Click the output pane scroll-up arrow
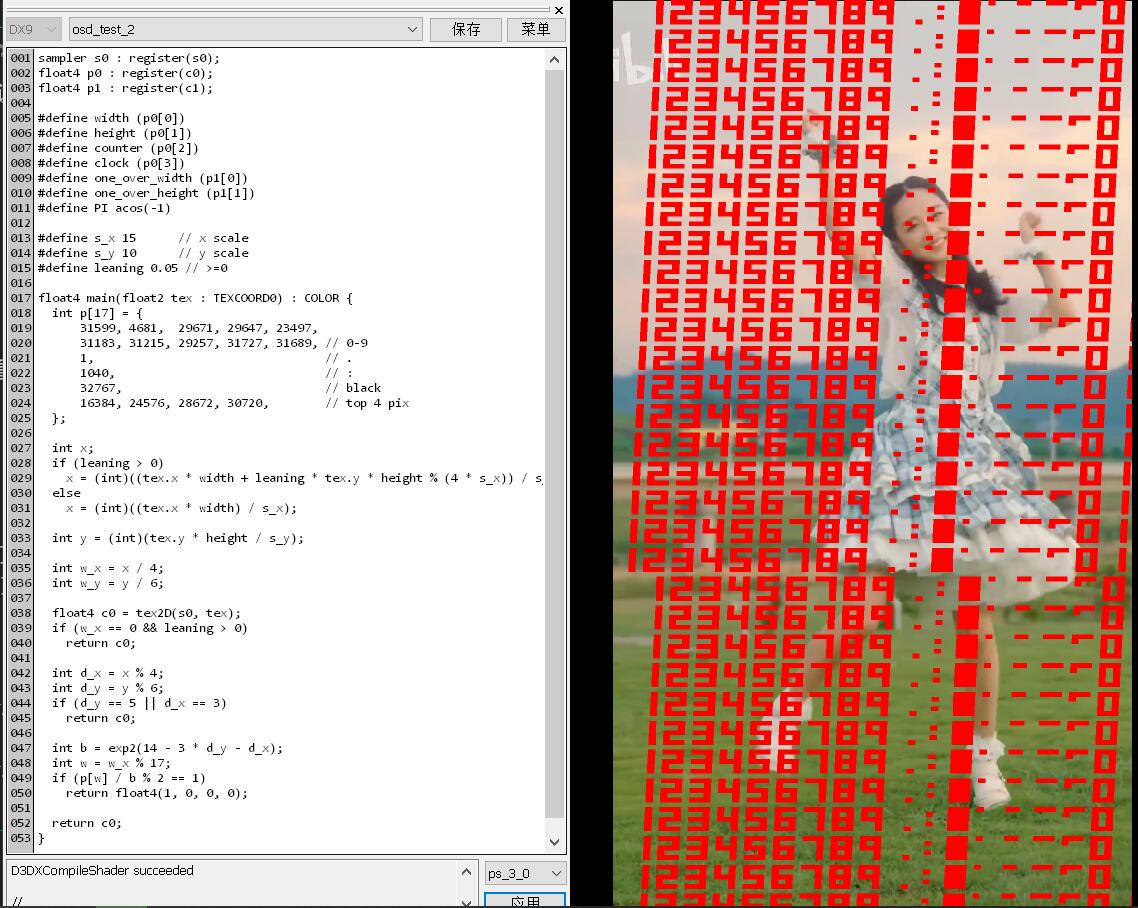This screenshot has height=908, width=1138. click(x=465, y=872)
